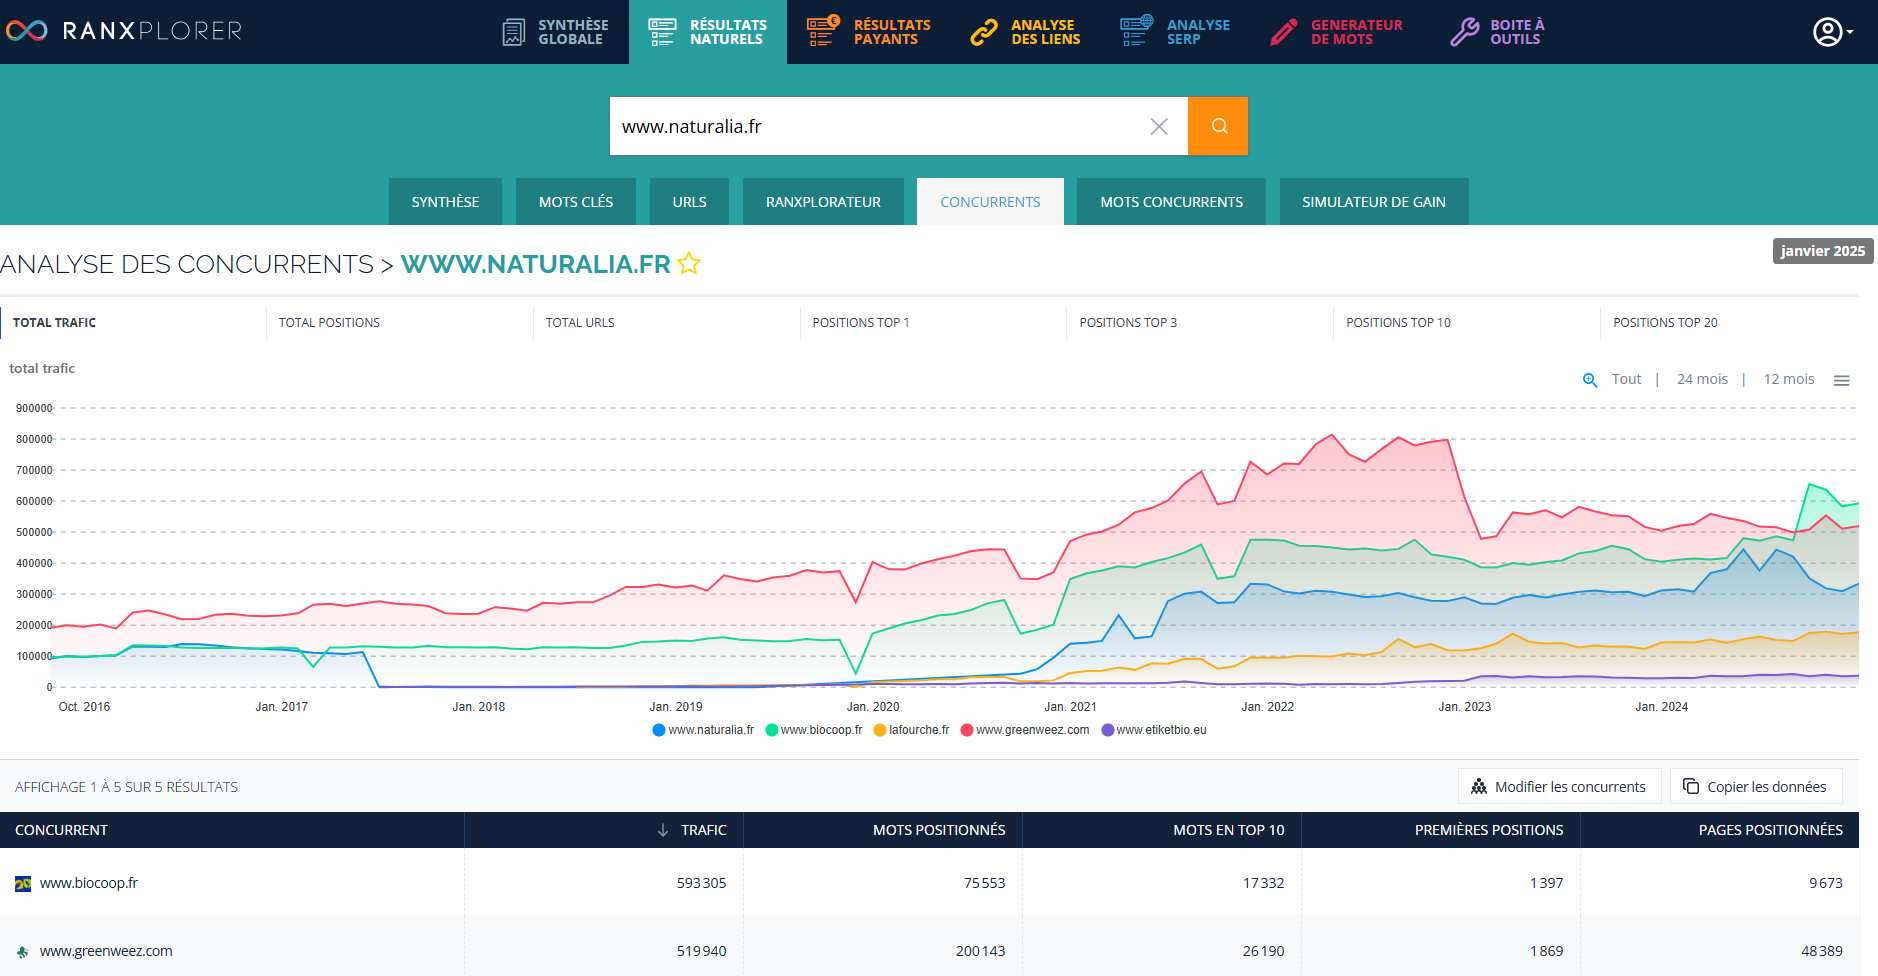This screenshot has width=1878, height=976.
Task: Select the Concurrents tab
Action: click(x=990, y=201)
